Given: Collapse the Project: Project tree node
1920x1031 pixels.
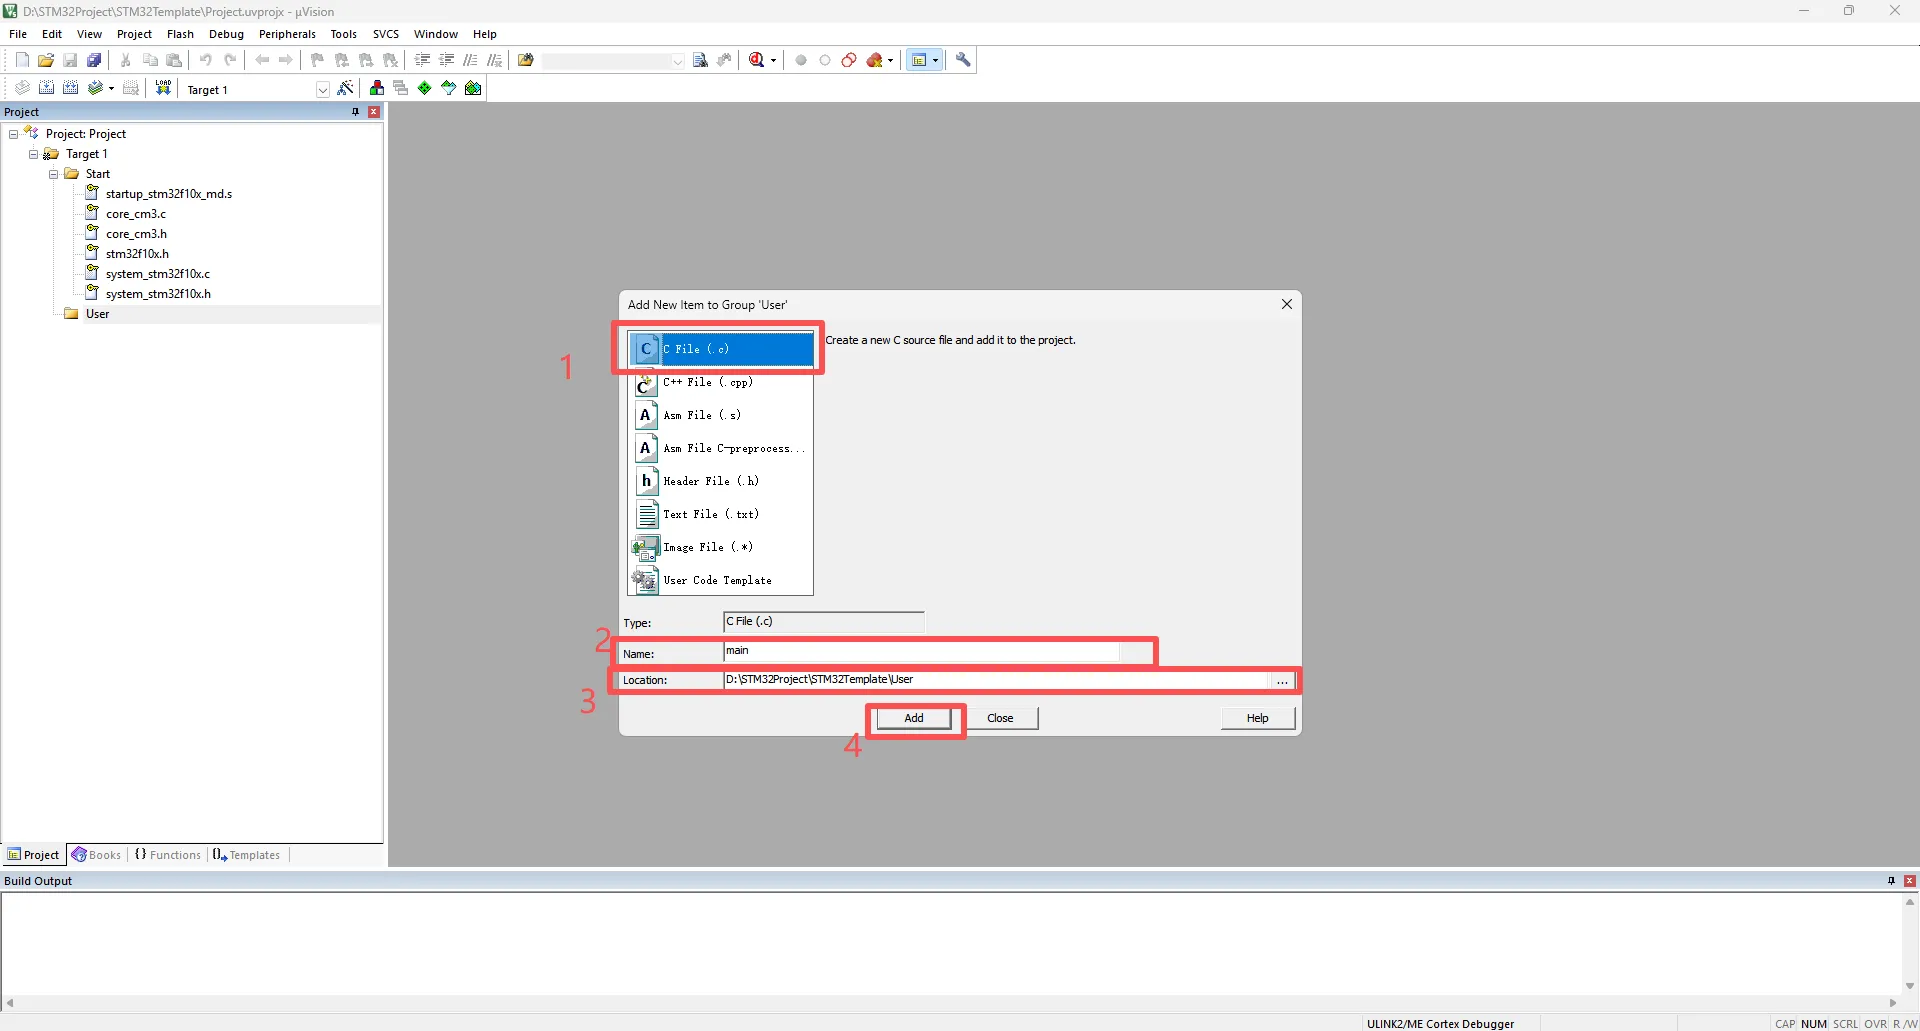Looking at the screenshot, I should (13, 134).
